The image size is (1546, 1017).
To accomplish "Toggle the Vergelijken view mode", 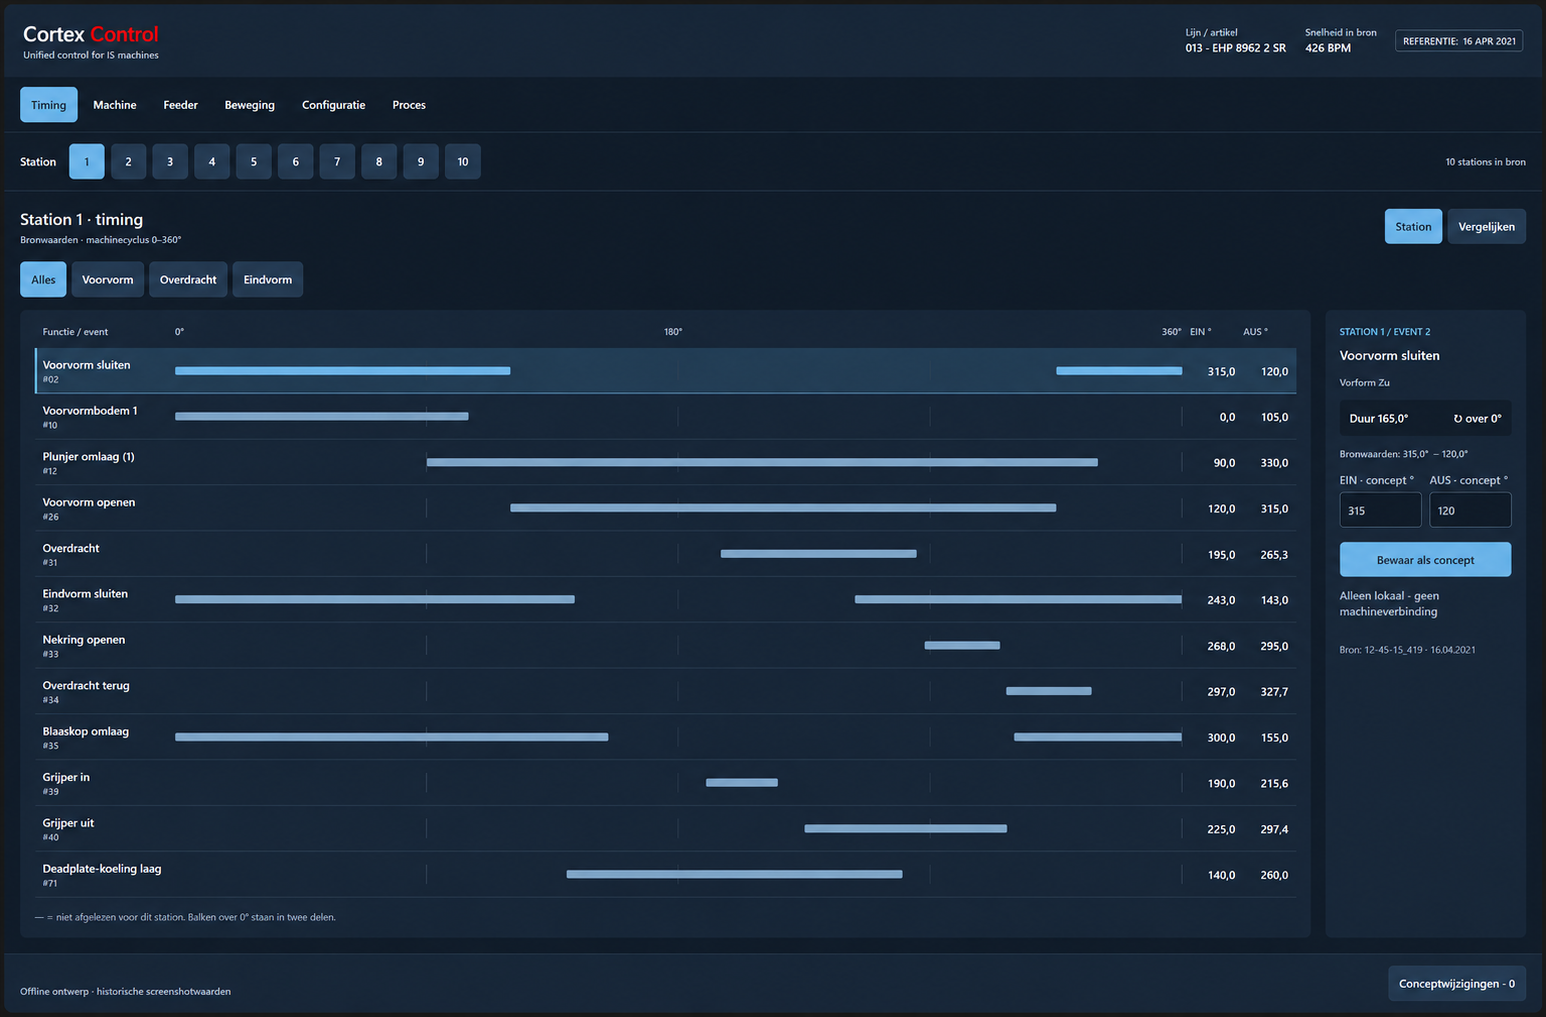I will click(1486, 227).
